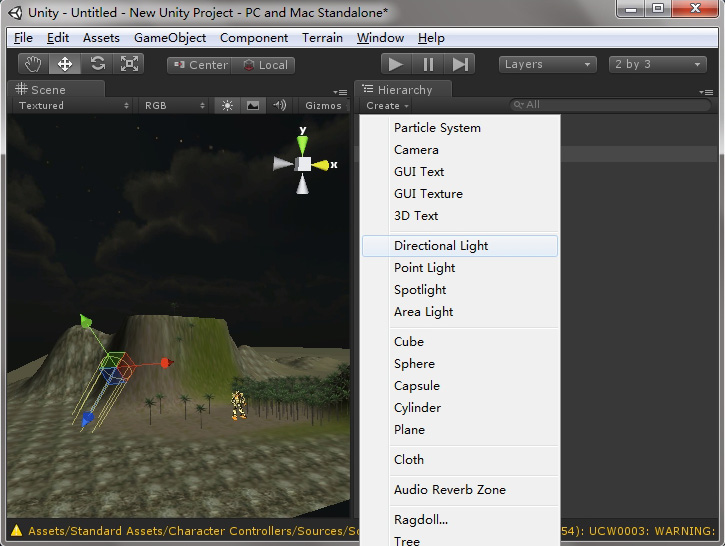725x546 pixels.
Task: Choose Spotlight menu entry
Action: point(460,290)
